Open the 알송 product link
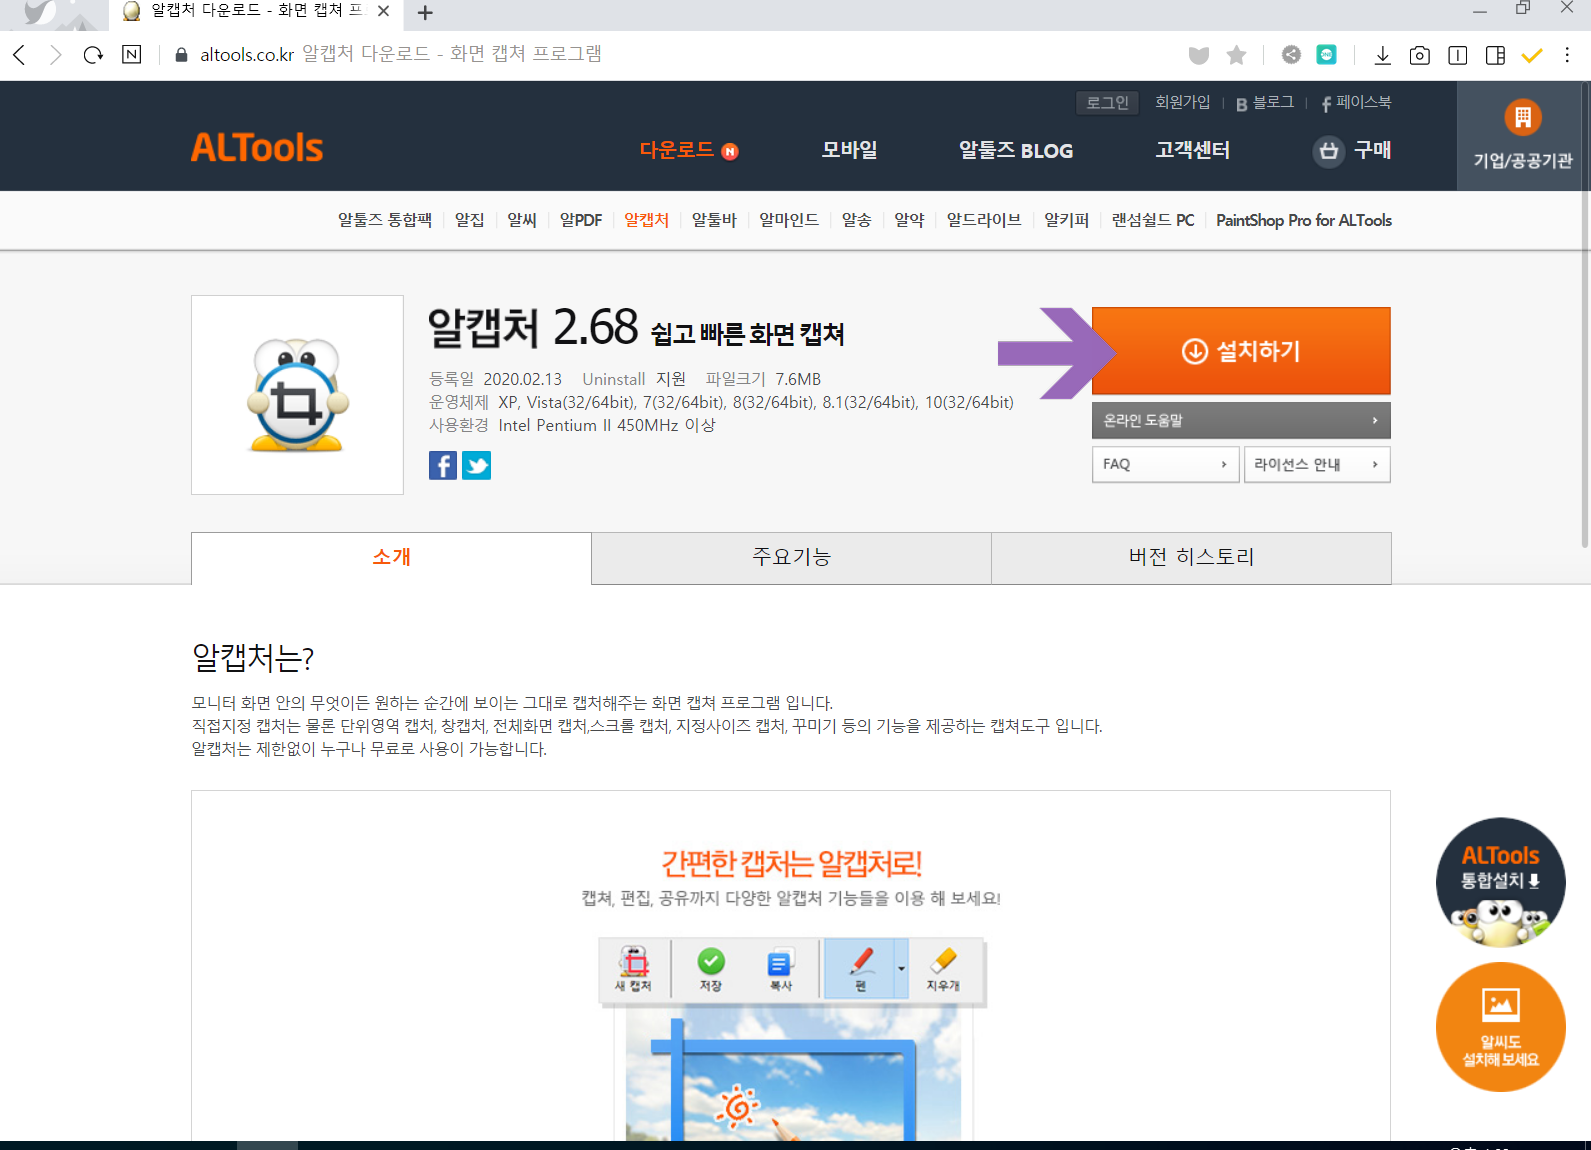This screenshot has height=1150, width=1591. coord(856,220)
